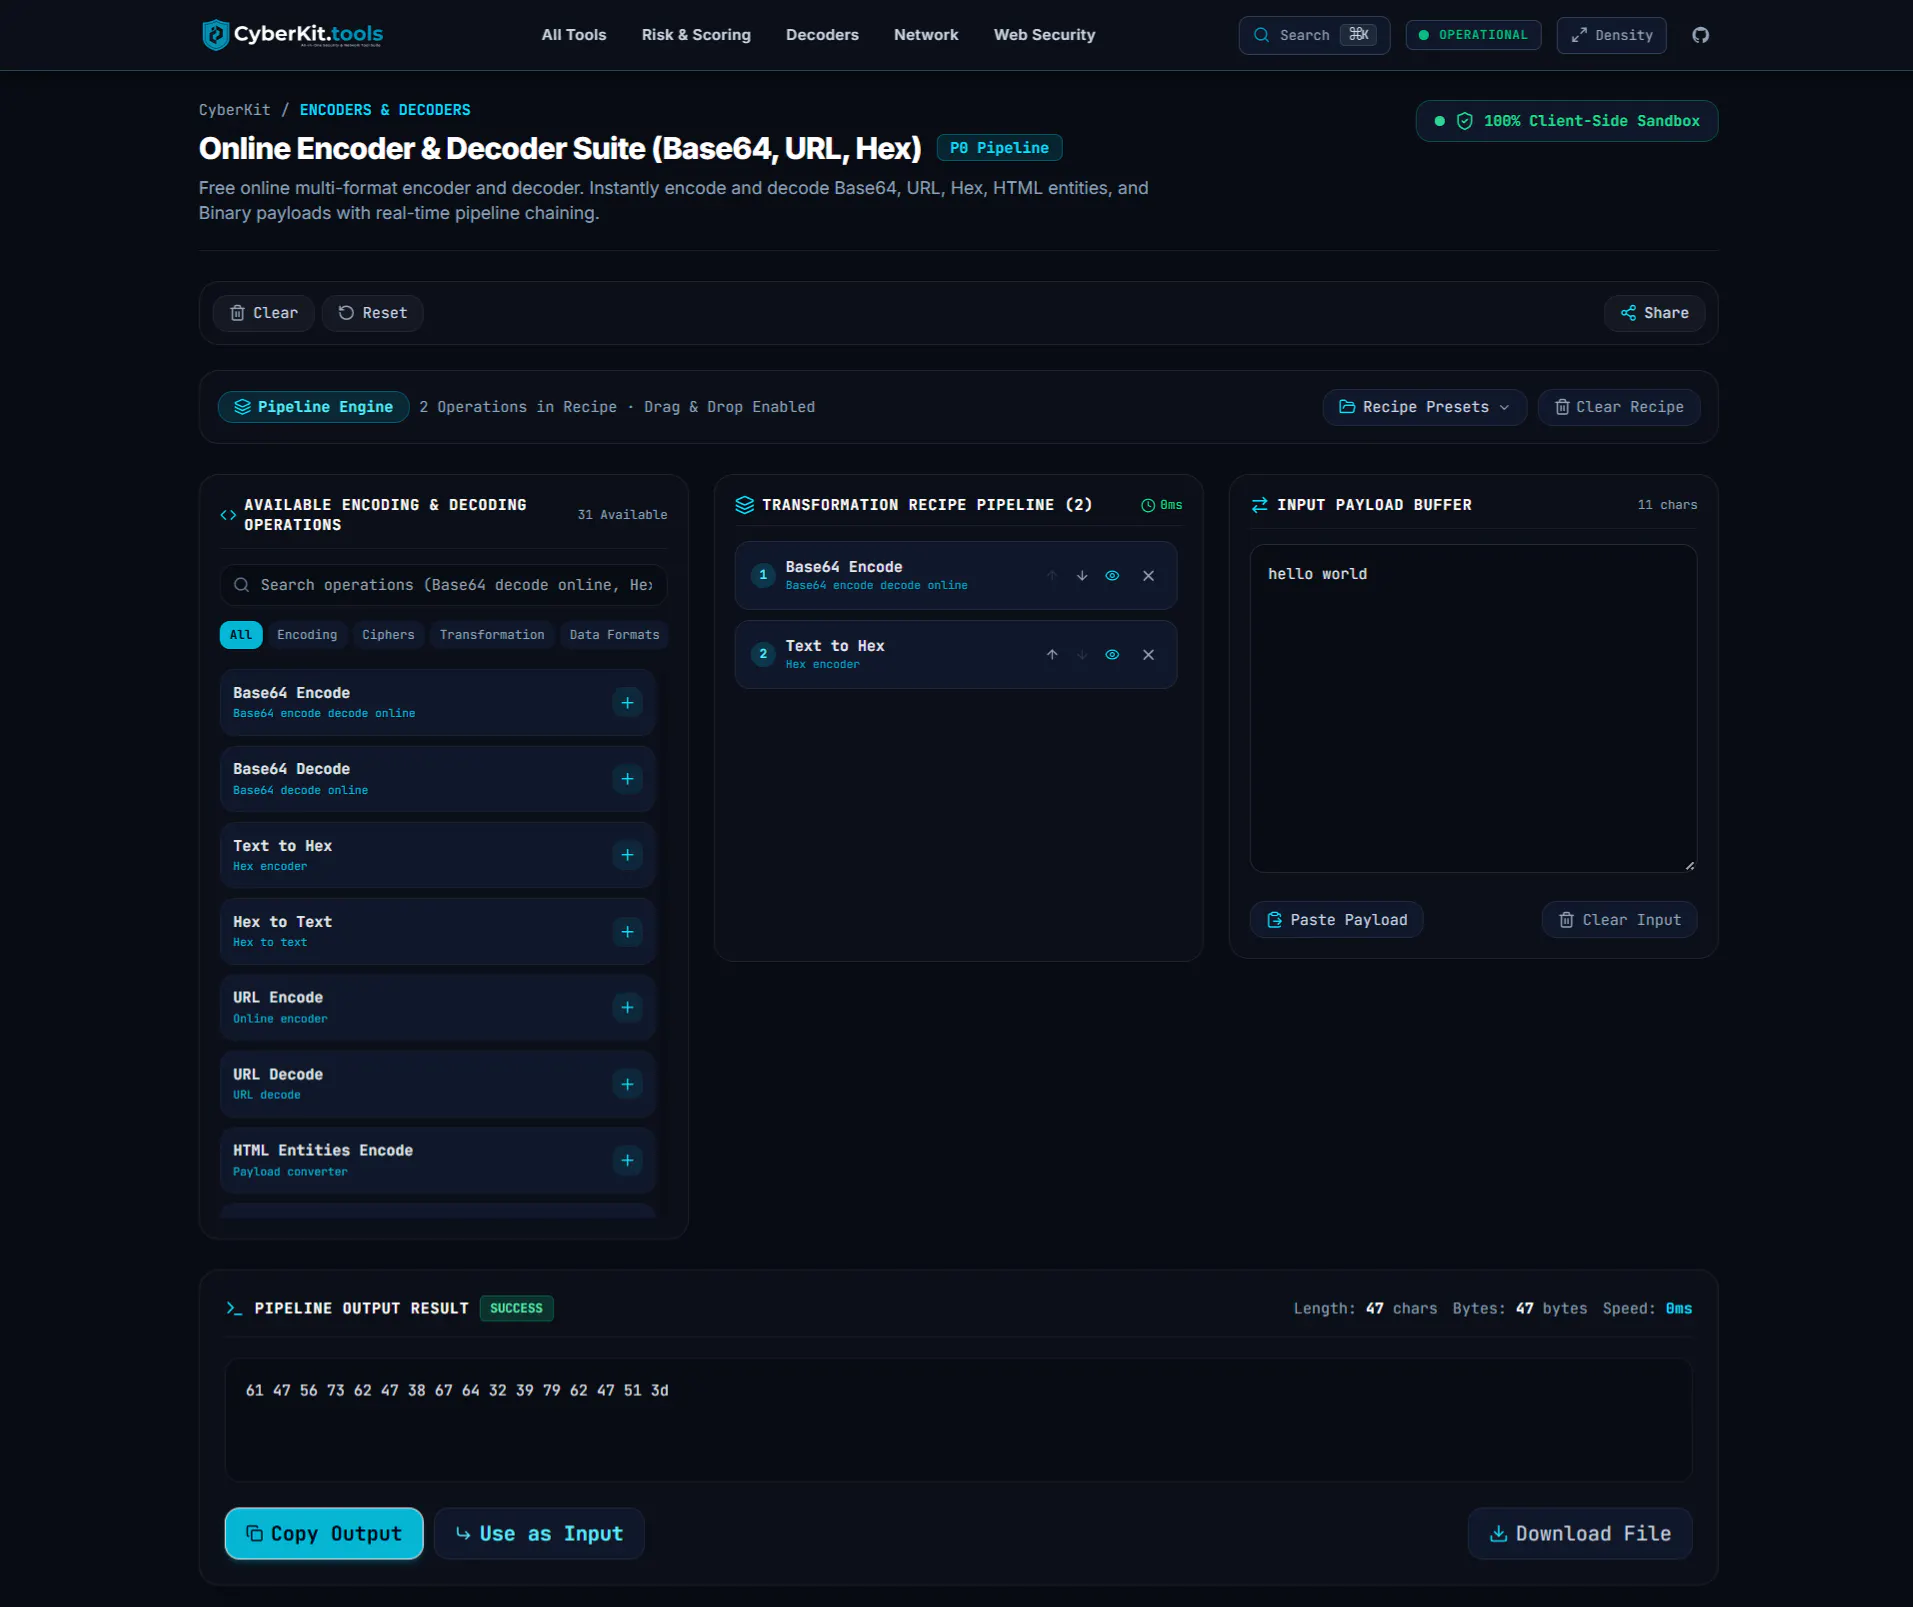This screenshot has width=1913, height=1607.
Task: Add Text to Hex operation with plus icon
Action: pos(627,855)
